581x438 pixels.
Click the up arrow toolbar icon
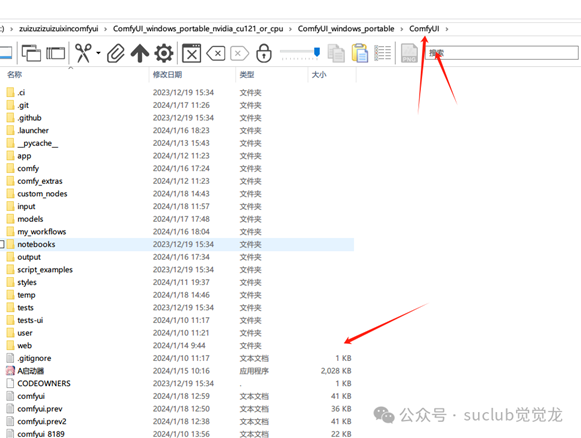(140, 53)
